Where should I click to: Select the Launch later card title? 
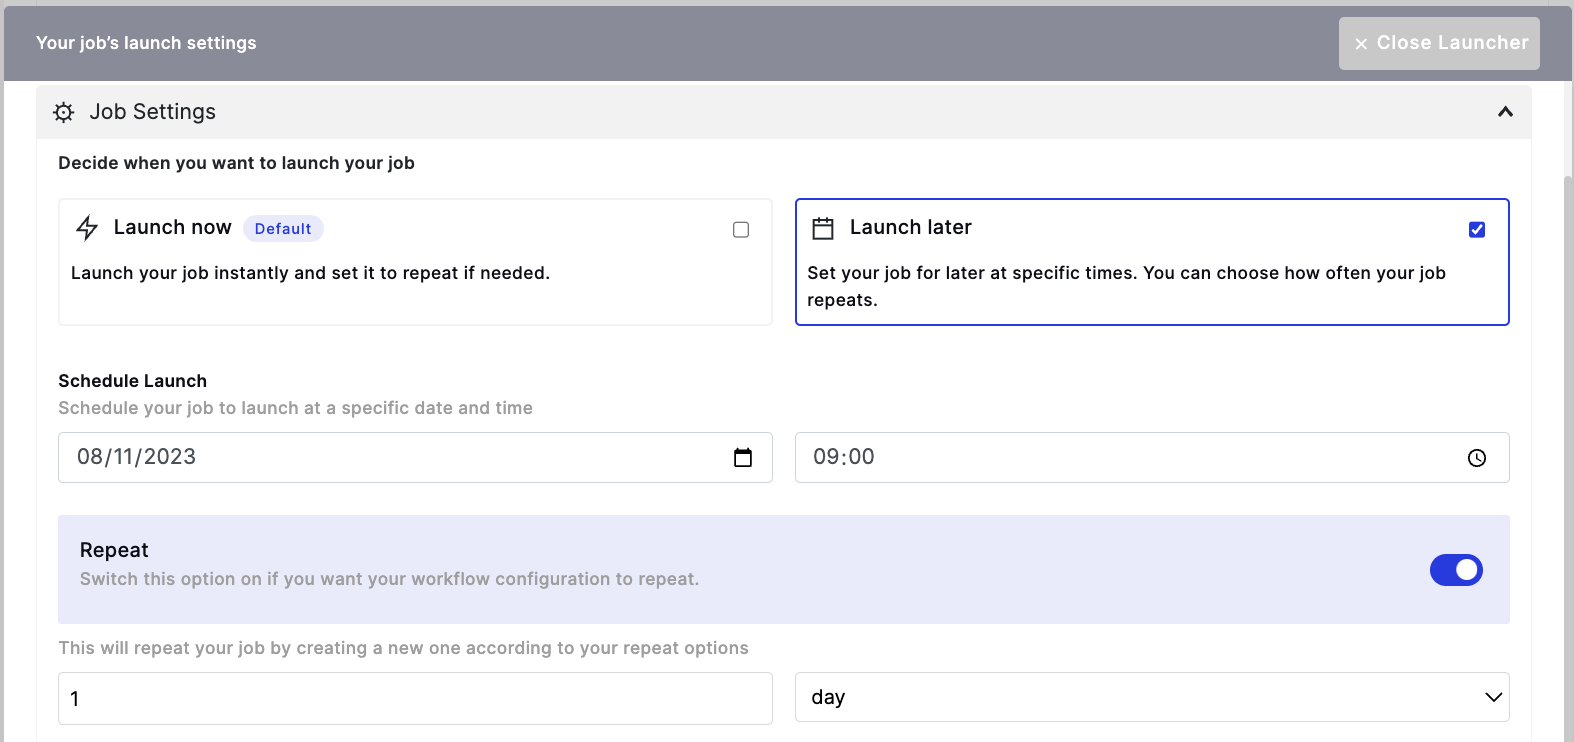tap(911, 227)
